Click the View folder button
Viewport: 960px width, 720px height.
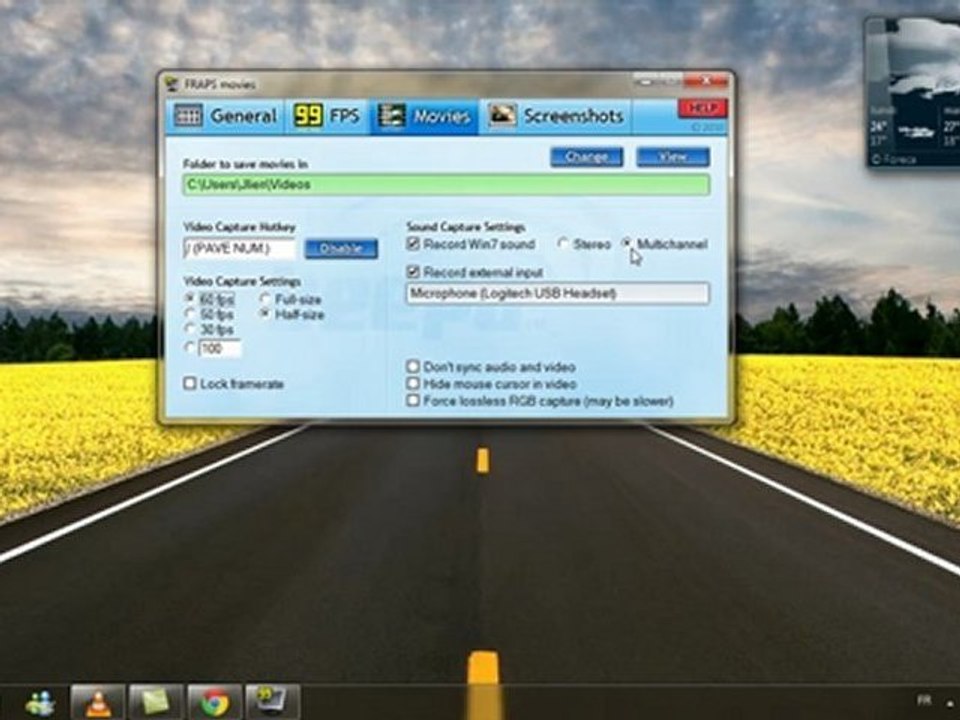673,157
